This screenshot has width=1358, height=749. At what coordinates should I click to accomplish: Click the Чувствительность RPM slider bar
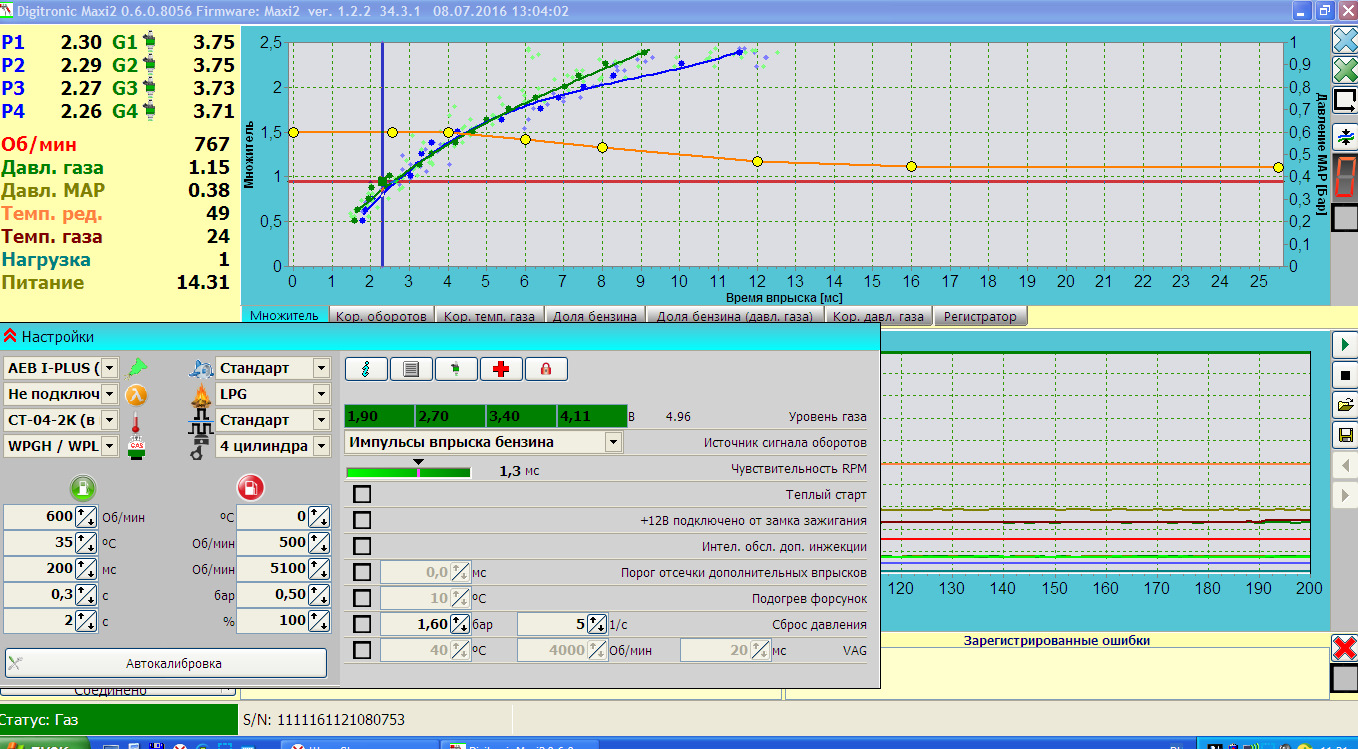coord(408,472)
